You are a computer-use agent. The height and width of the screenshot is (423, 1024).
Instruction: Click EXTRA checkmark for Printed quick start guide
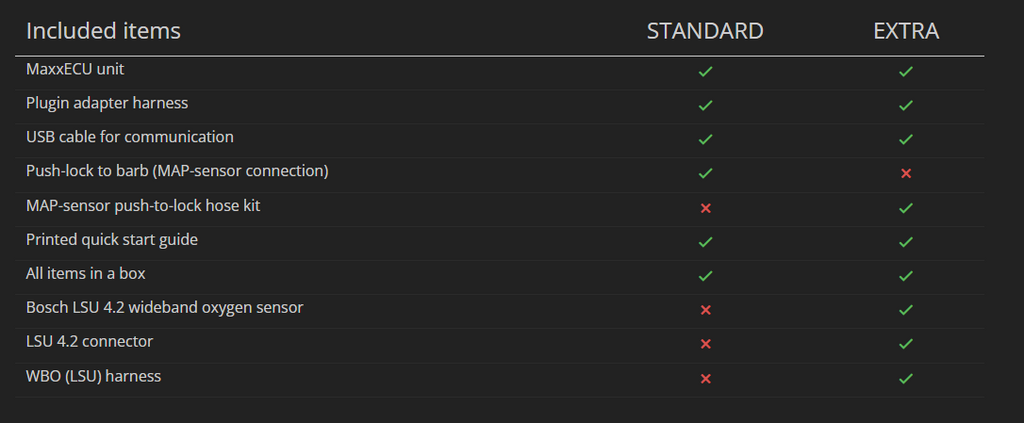pyautogui.click(x=906, y=242)
